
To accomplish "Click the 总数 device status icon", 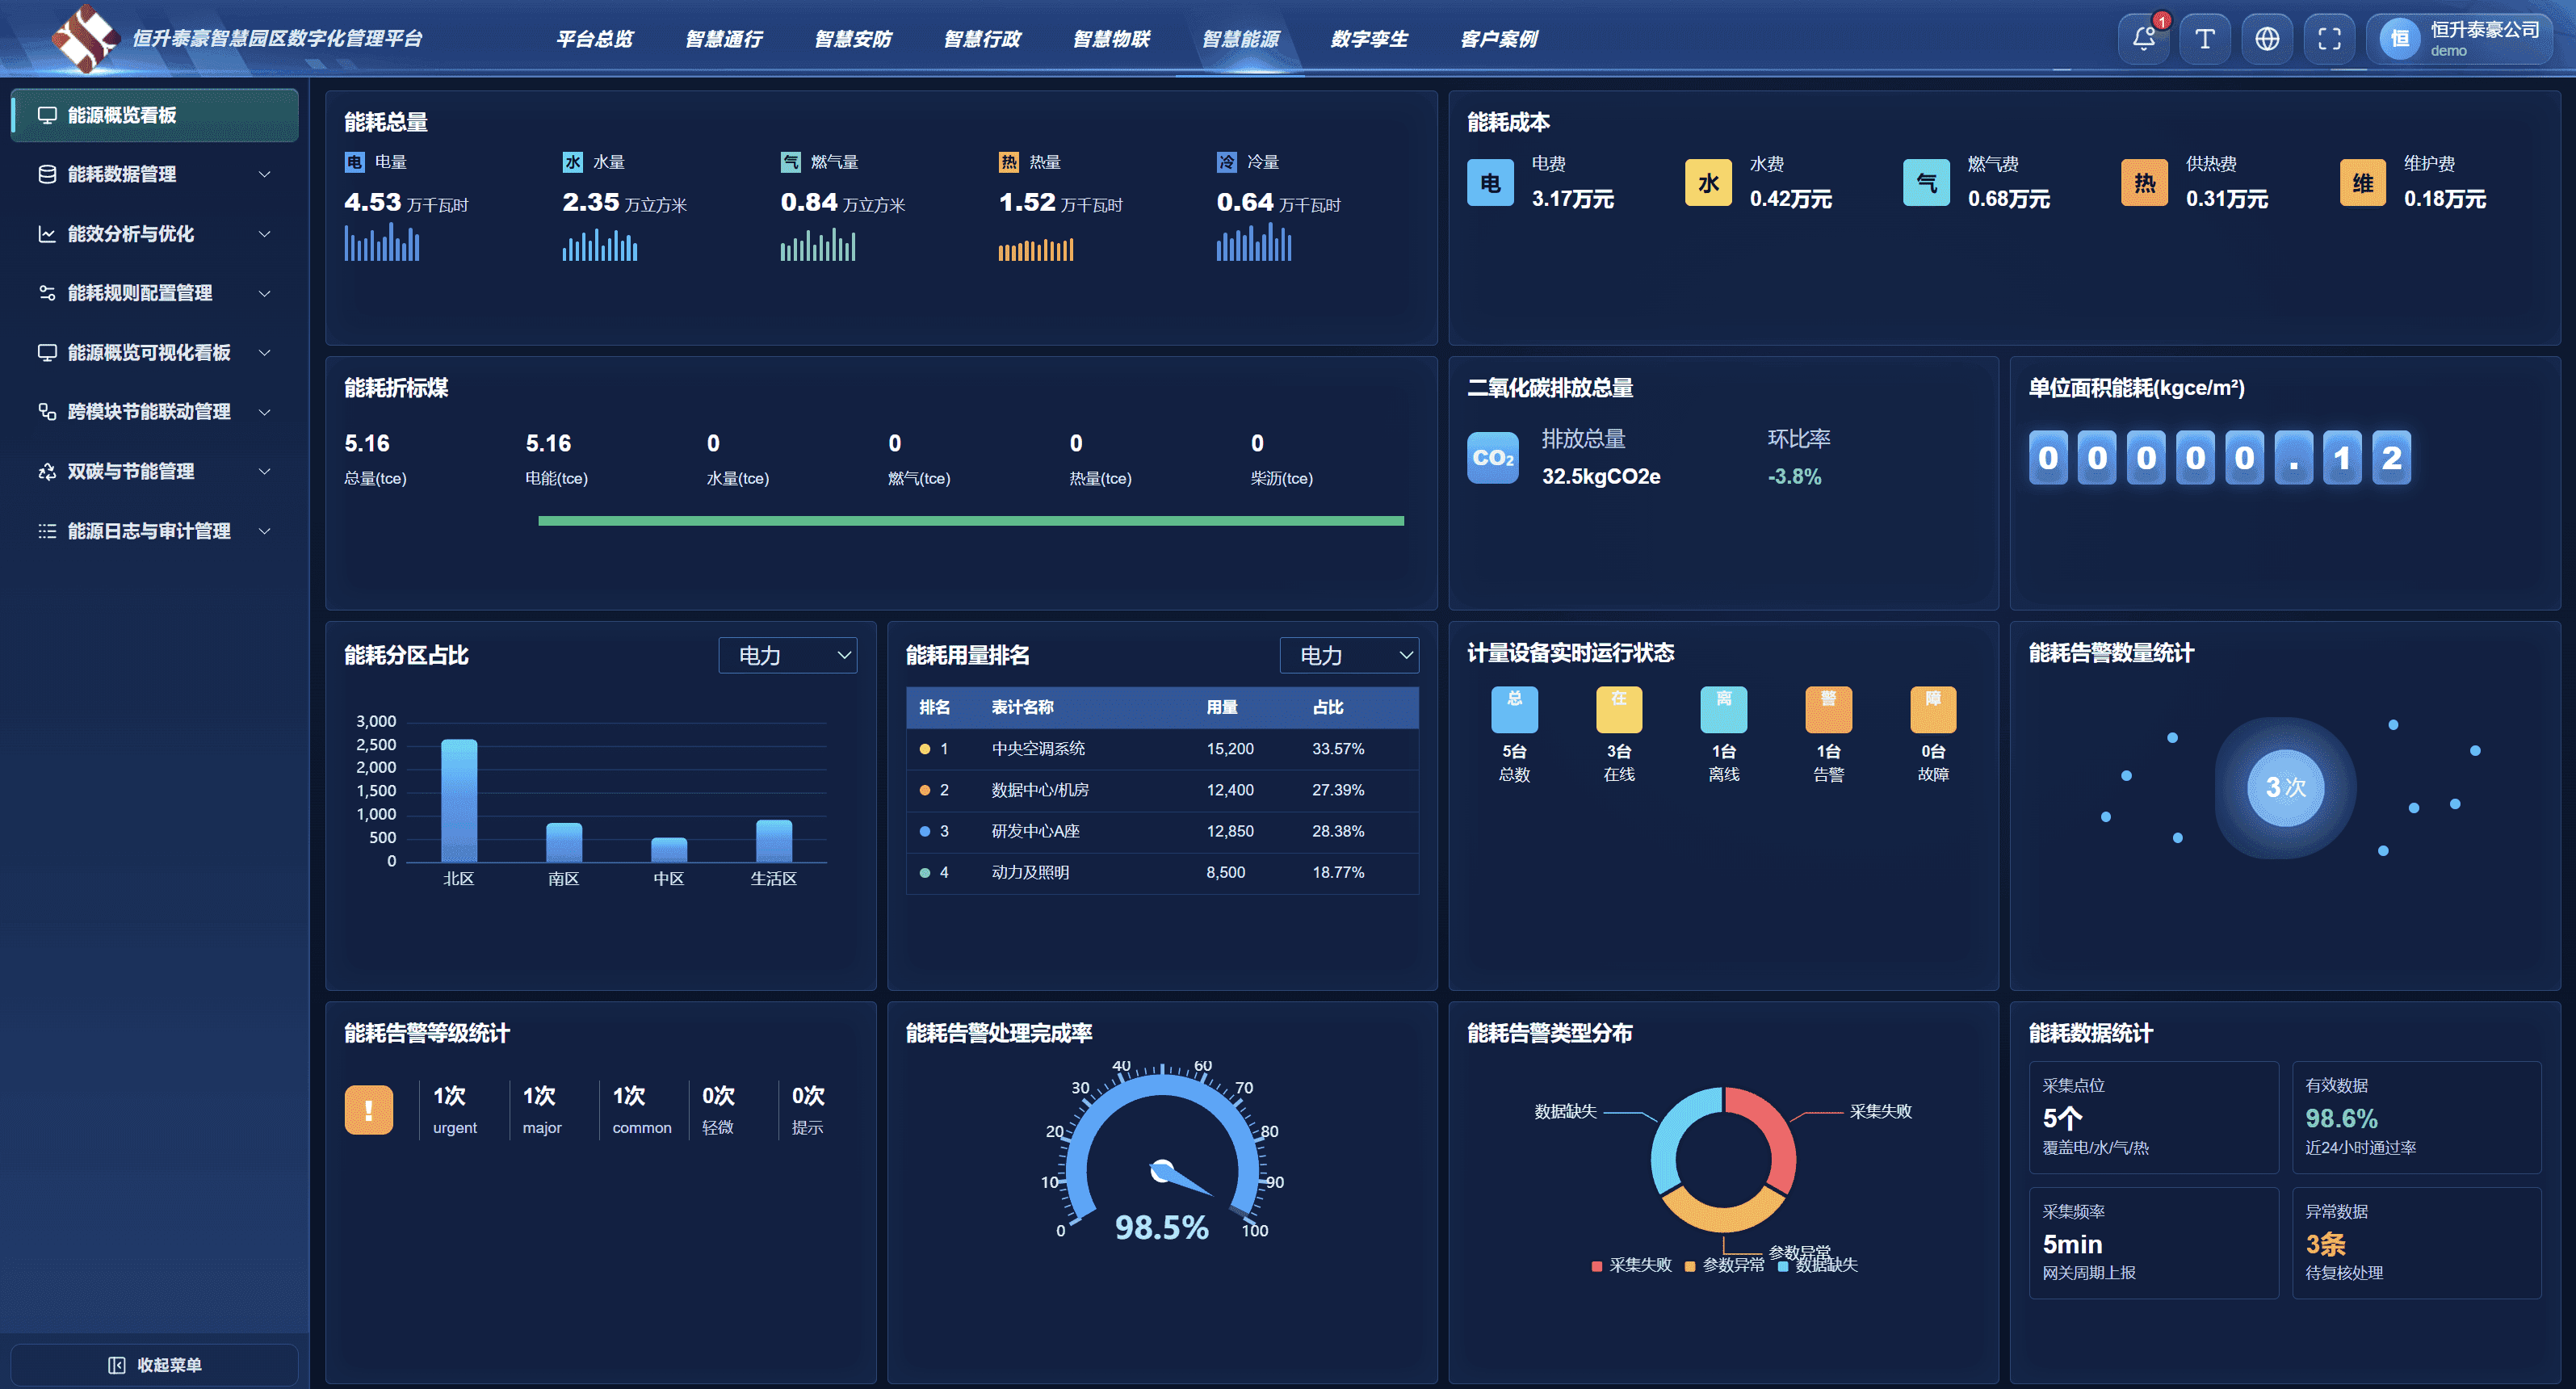I will 1514,709.
